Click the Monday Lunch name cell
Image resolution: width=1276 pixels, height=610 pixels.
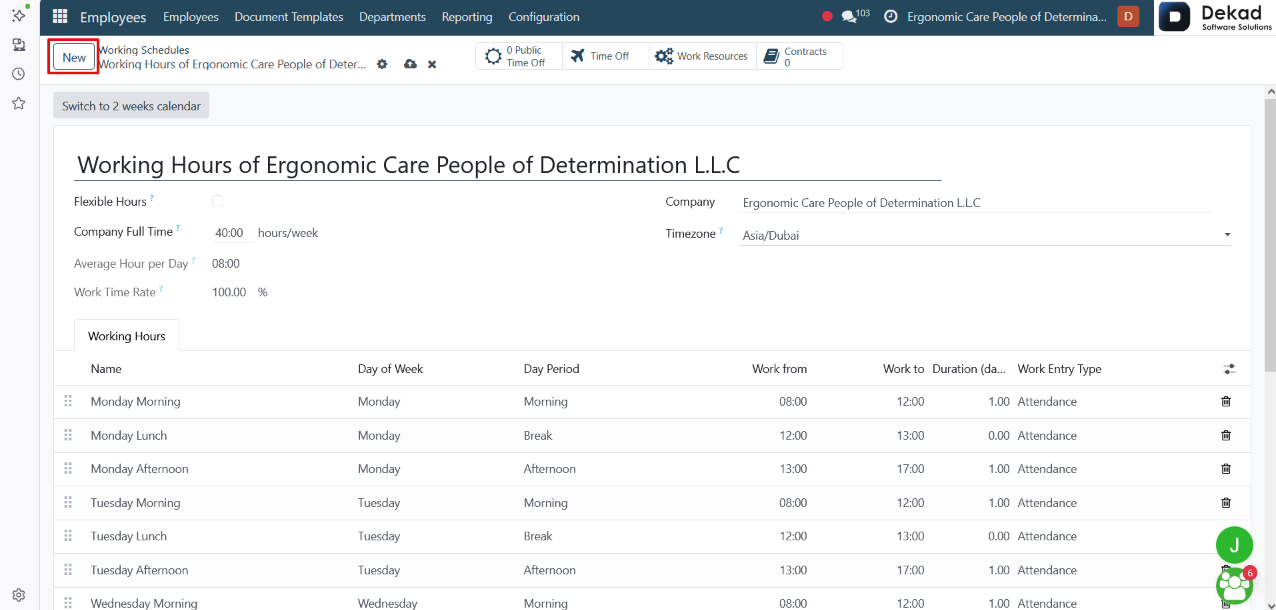[129, 436]
